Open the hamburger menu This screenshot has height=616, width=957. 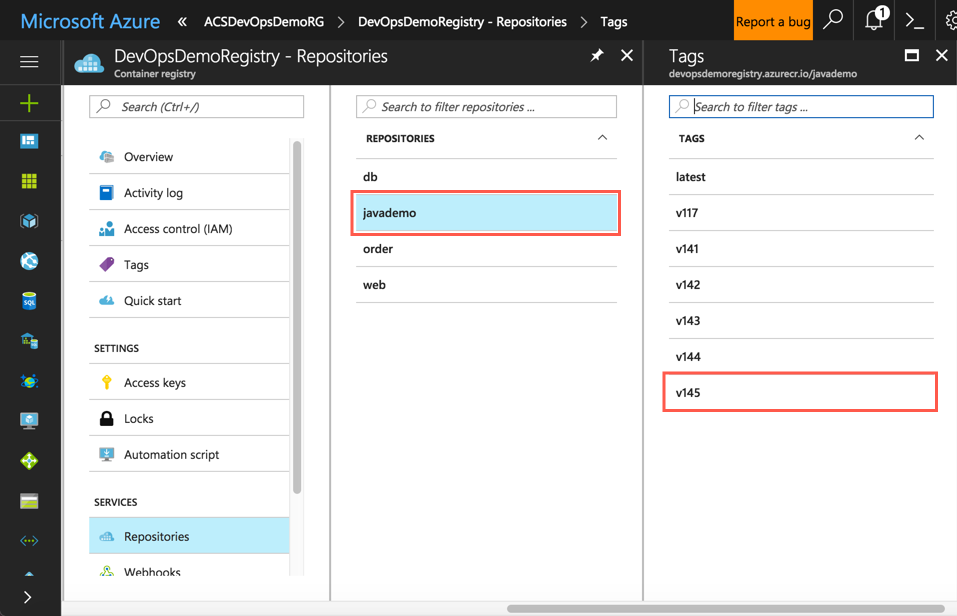[28, 62]
